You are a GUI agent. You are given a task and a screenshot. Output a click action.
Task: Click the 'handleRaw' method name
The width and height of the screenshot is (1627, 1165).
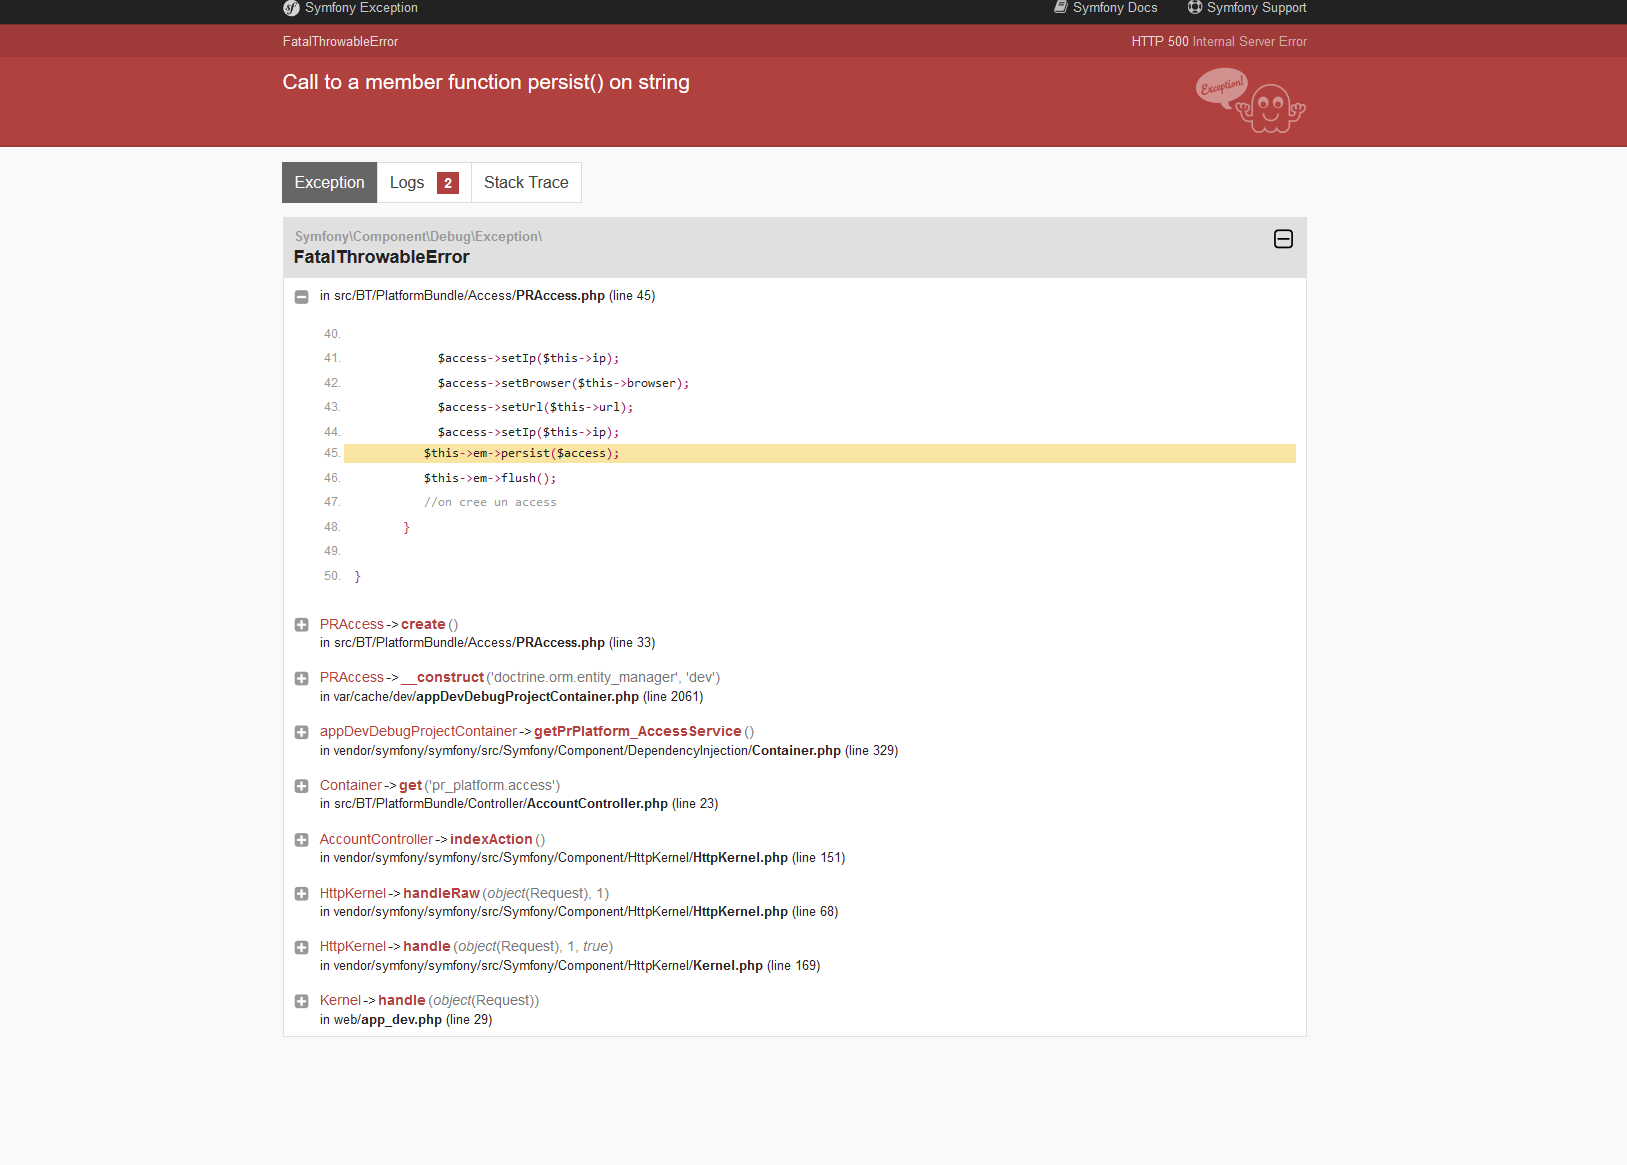click(441, 893)
